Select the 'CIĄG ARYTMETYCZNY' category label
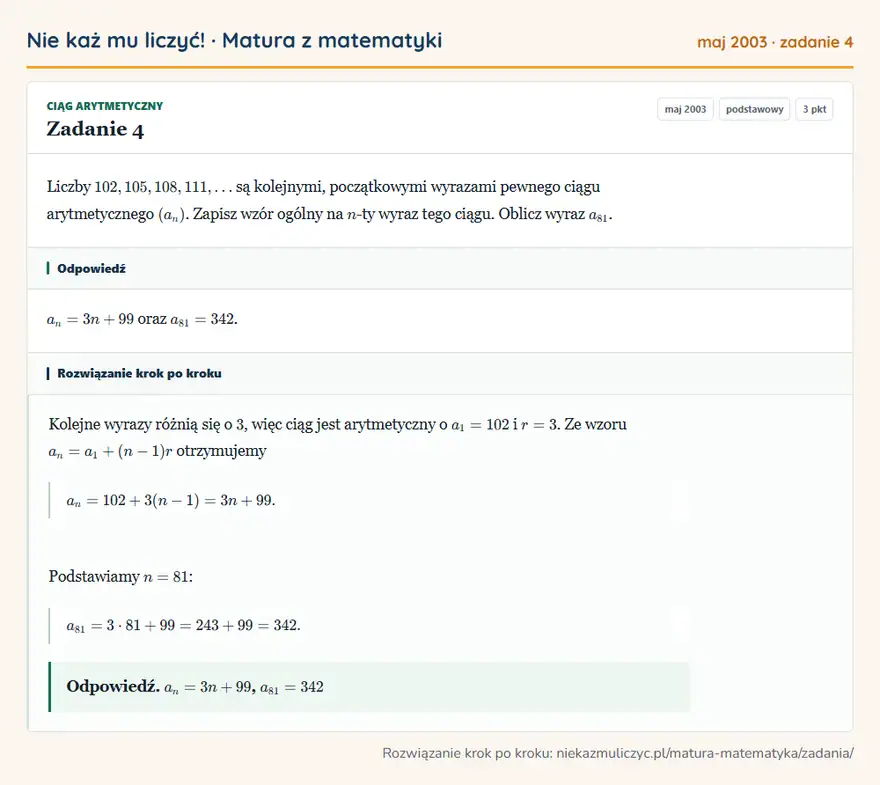This screenshot has width=880, height=785. click(104, 106)
